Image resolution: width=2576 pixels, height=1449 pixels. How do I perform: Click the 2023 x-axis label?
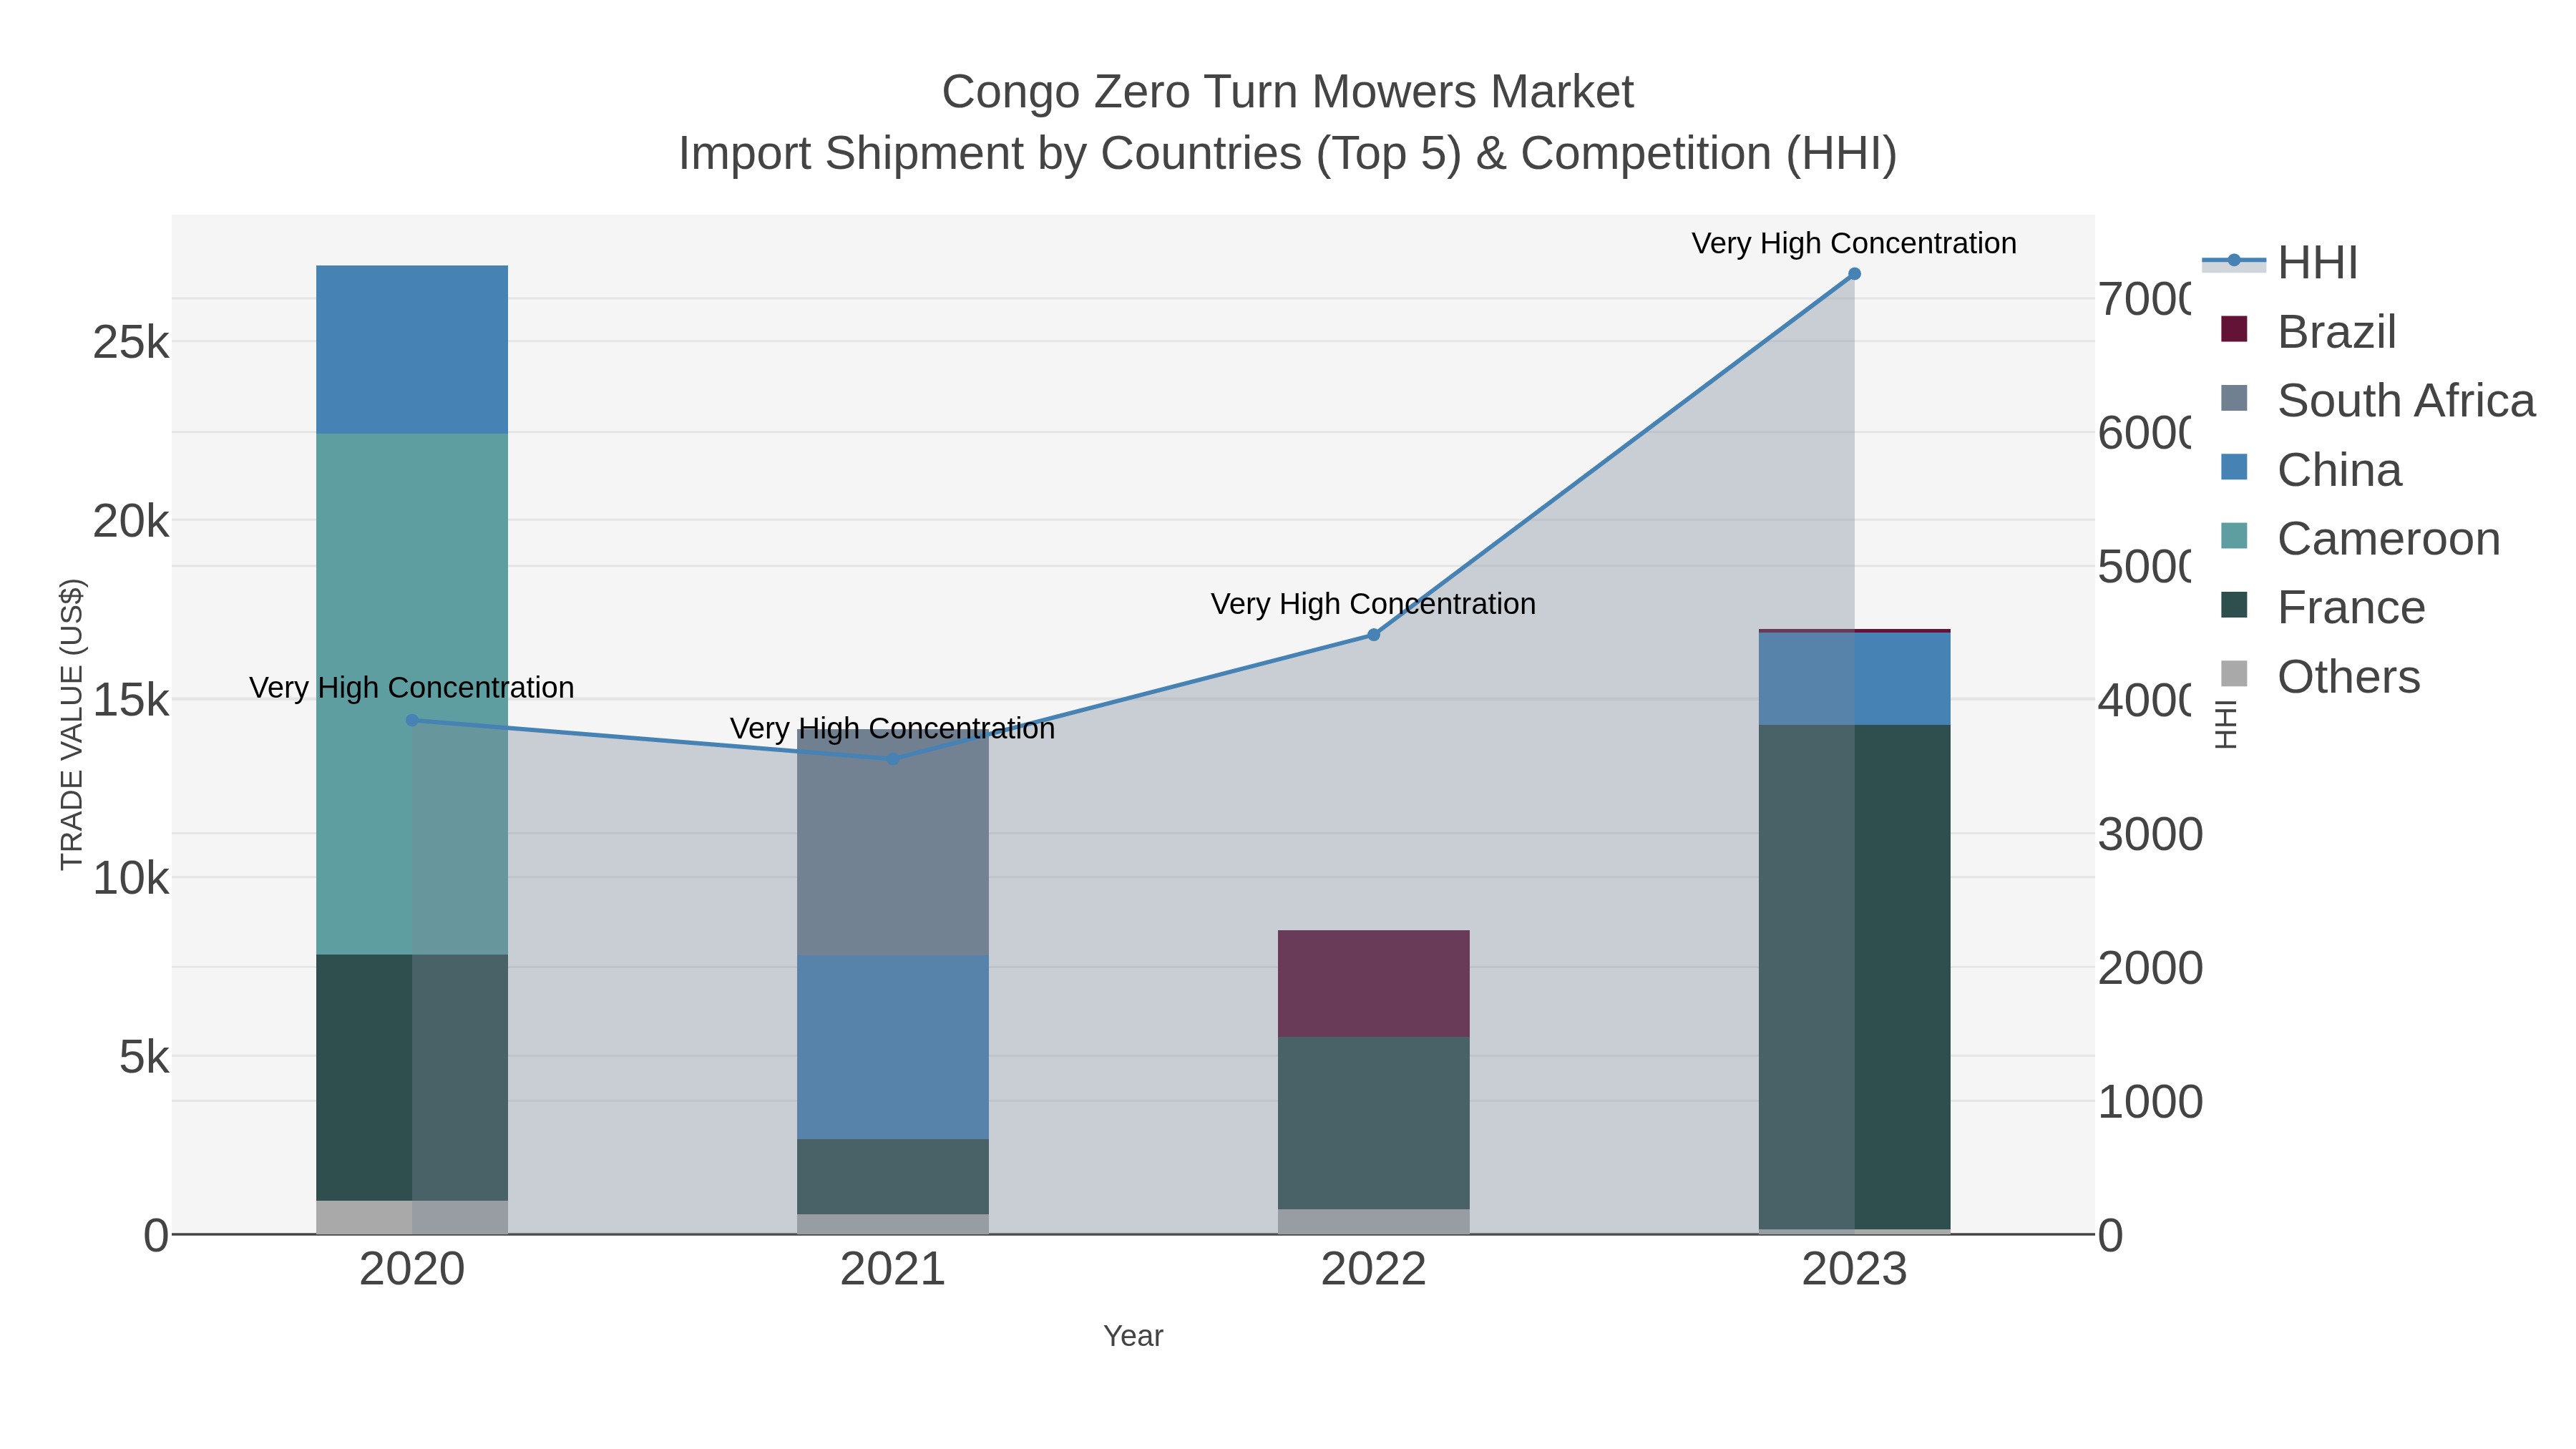1854,1270
